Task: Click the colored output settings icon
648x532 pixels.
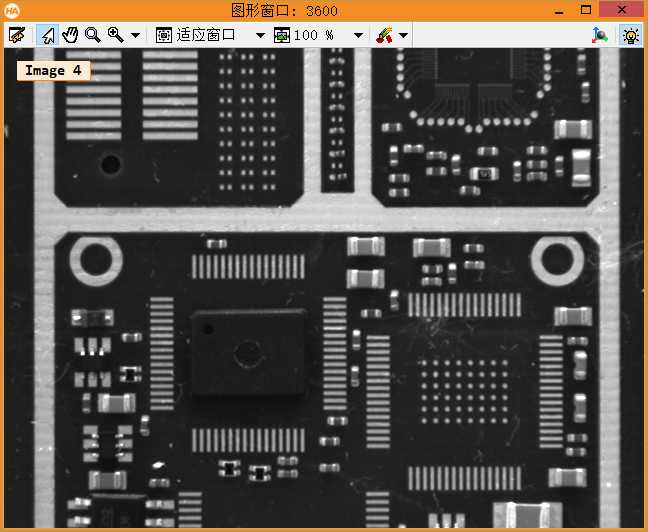Action: tap(384, 35)
